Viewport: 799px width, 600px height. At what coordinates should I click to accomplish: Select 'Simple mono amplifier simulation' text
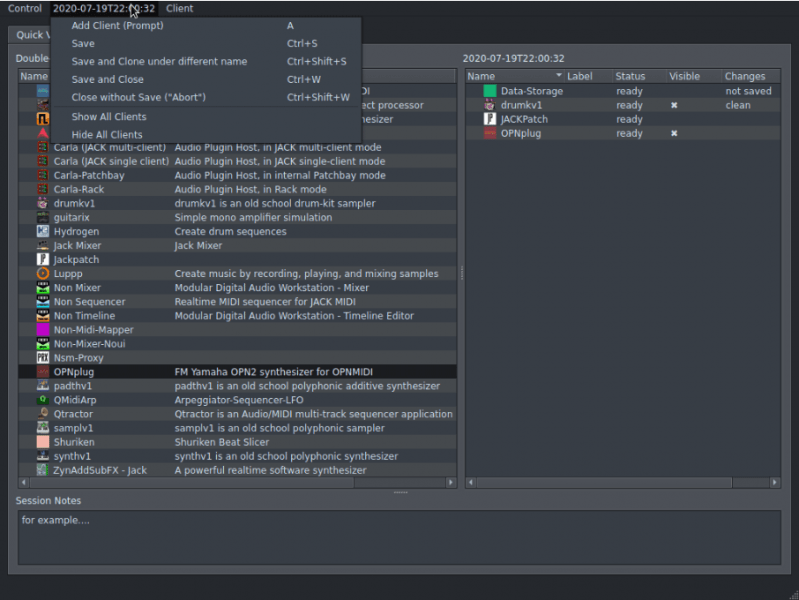[253, 217]
